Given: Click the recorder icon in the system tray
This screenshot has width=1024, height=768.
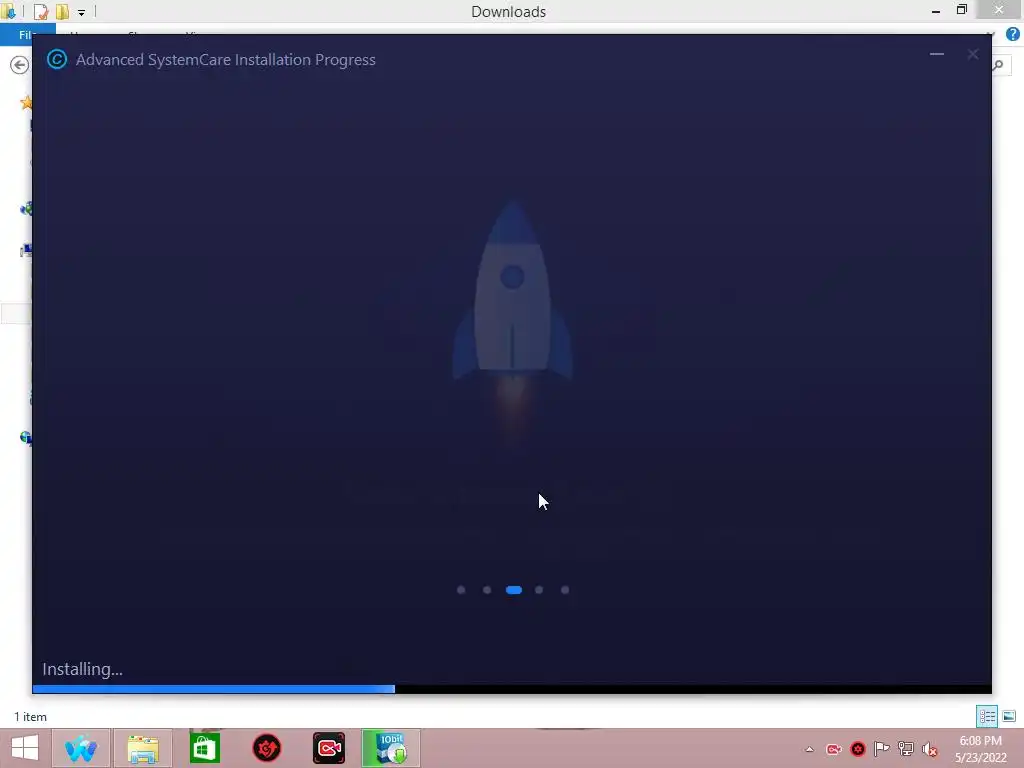Looking at the screenshot, I should (x=834, y=749).
